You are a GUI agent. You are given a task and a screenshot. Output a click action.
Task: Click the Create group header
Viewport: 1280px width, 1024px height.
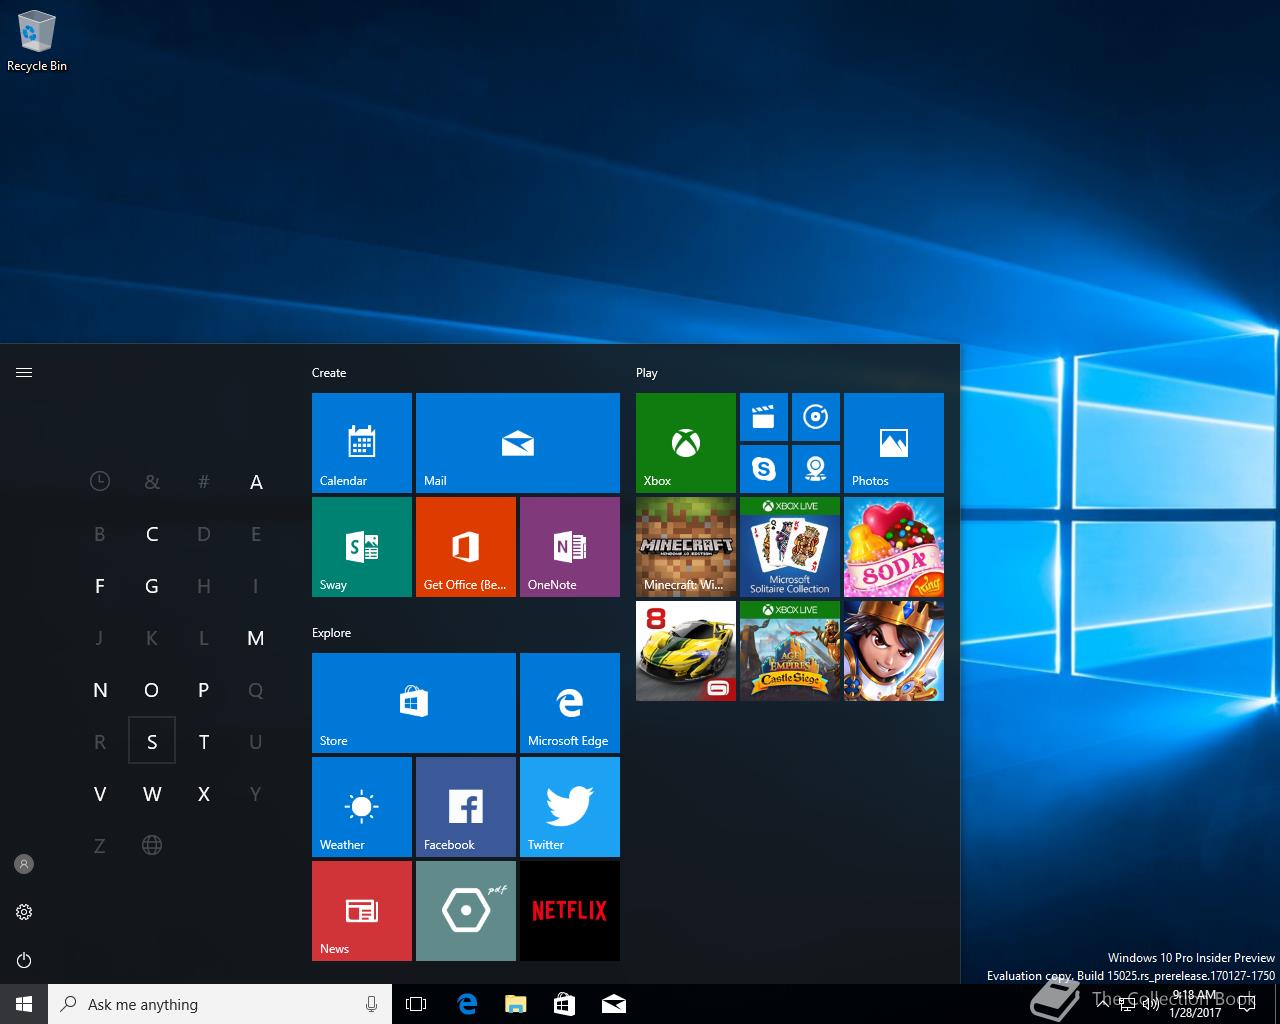(x=329, y=373)
